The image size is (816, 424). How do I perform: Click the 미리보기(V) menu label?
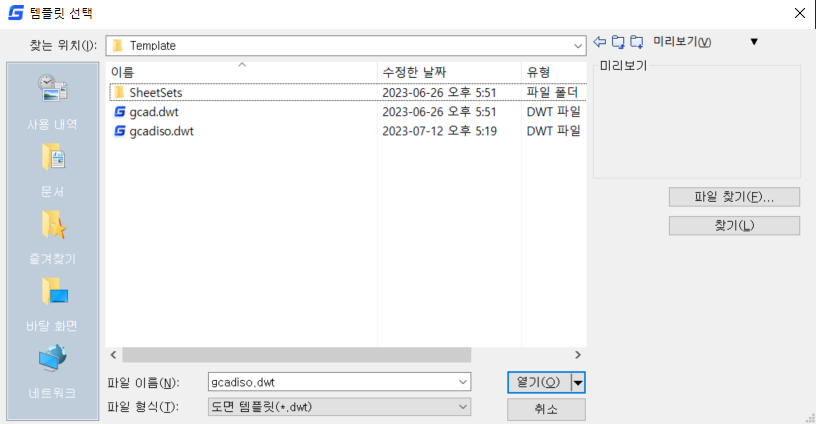682,42
